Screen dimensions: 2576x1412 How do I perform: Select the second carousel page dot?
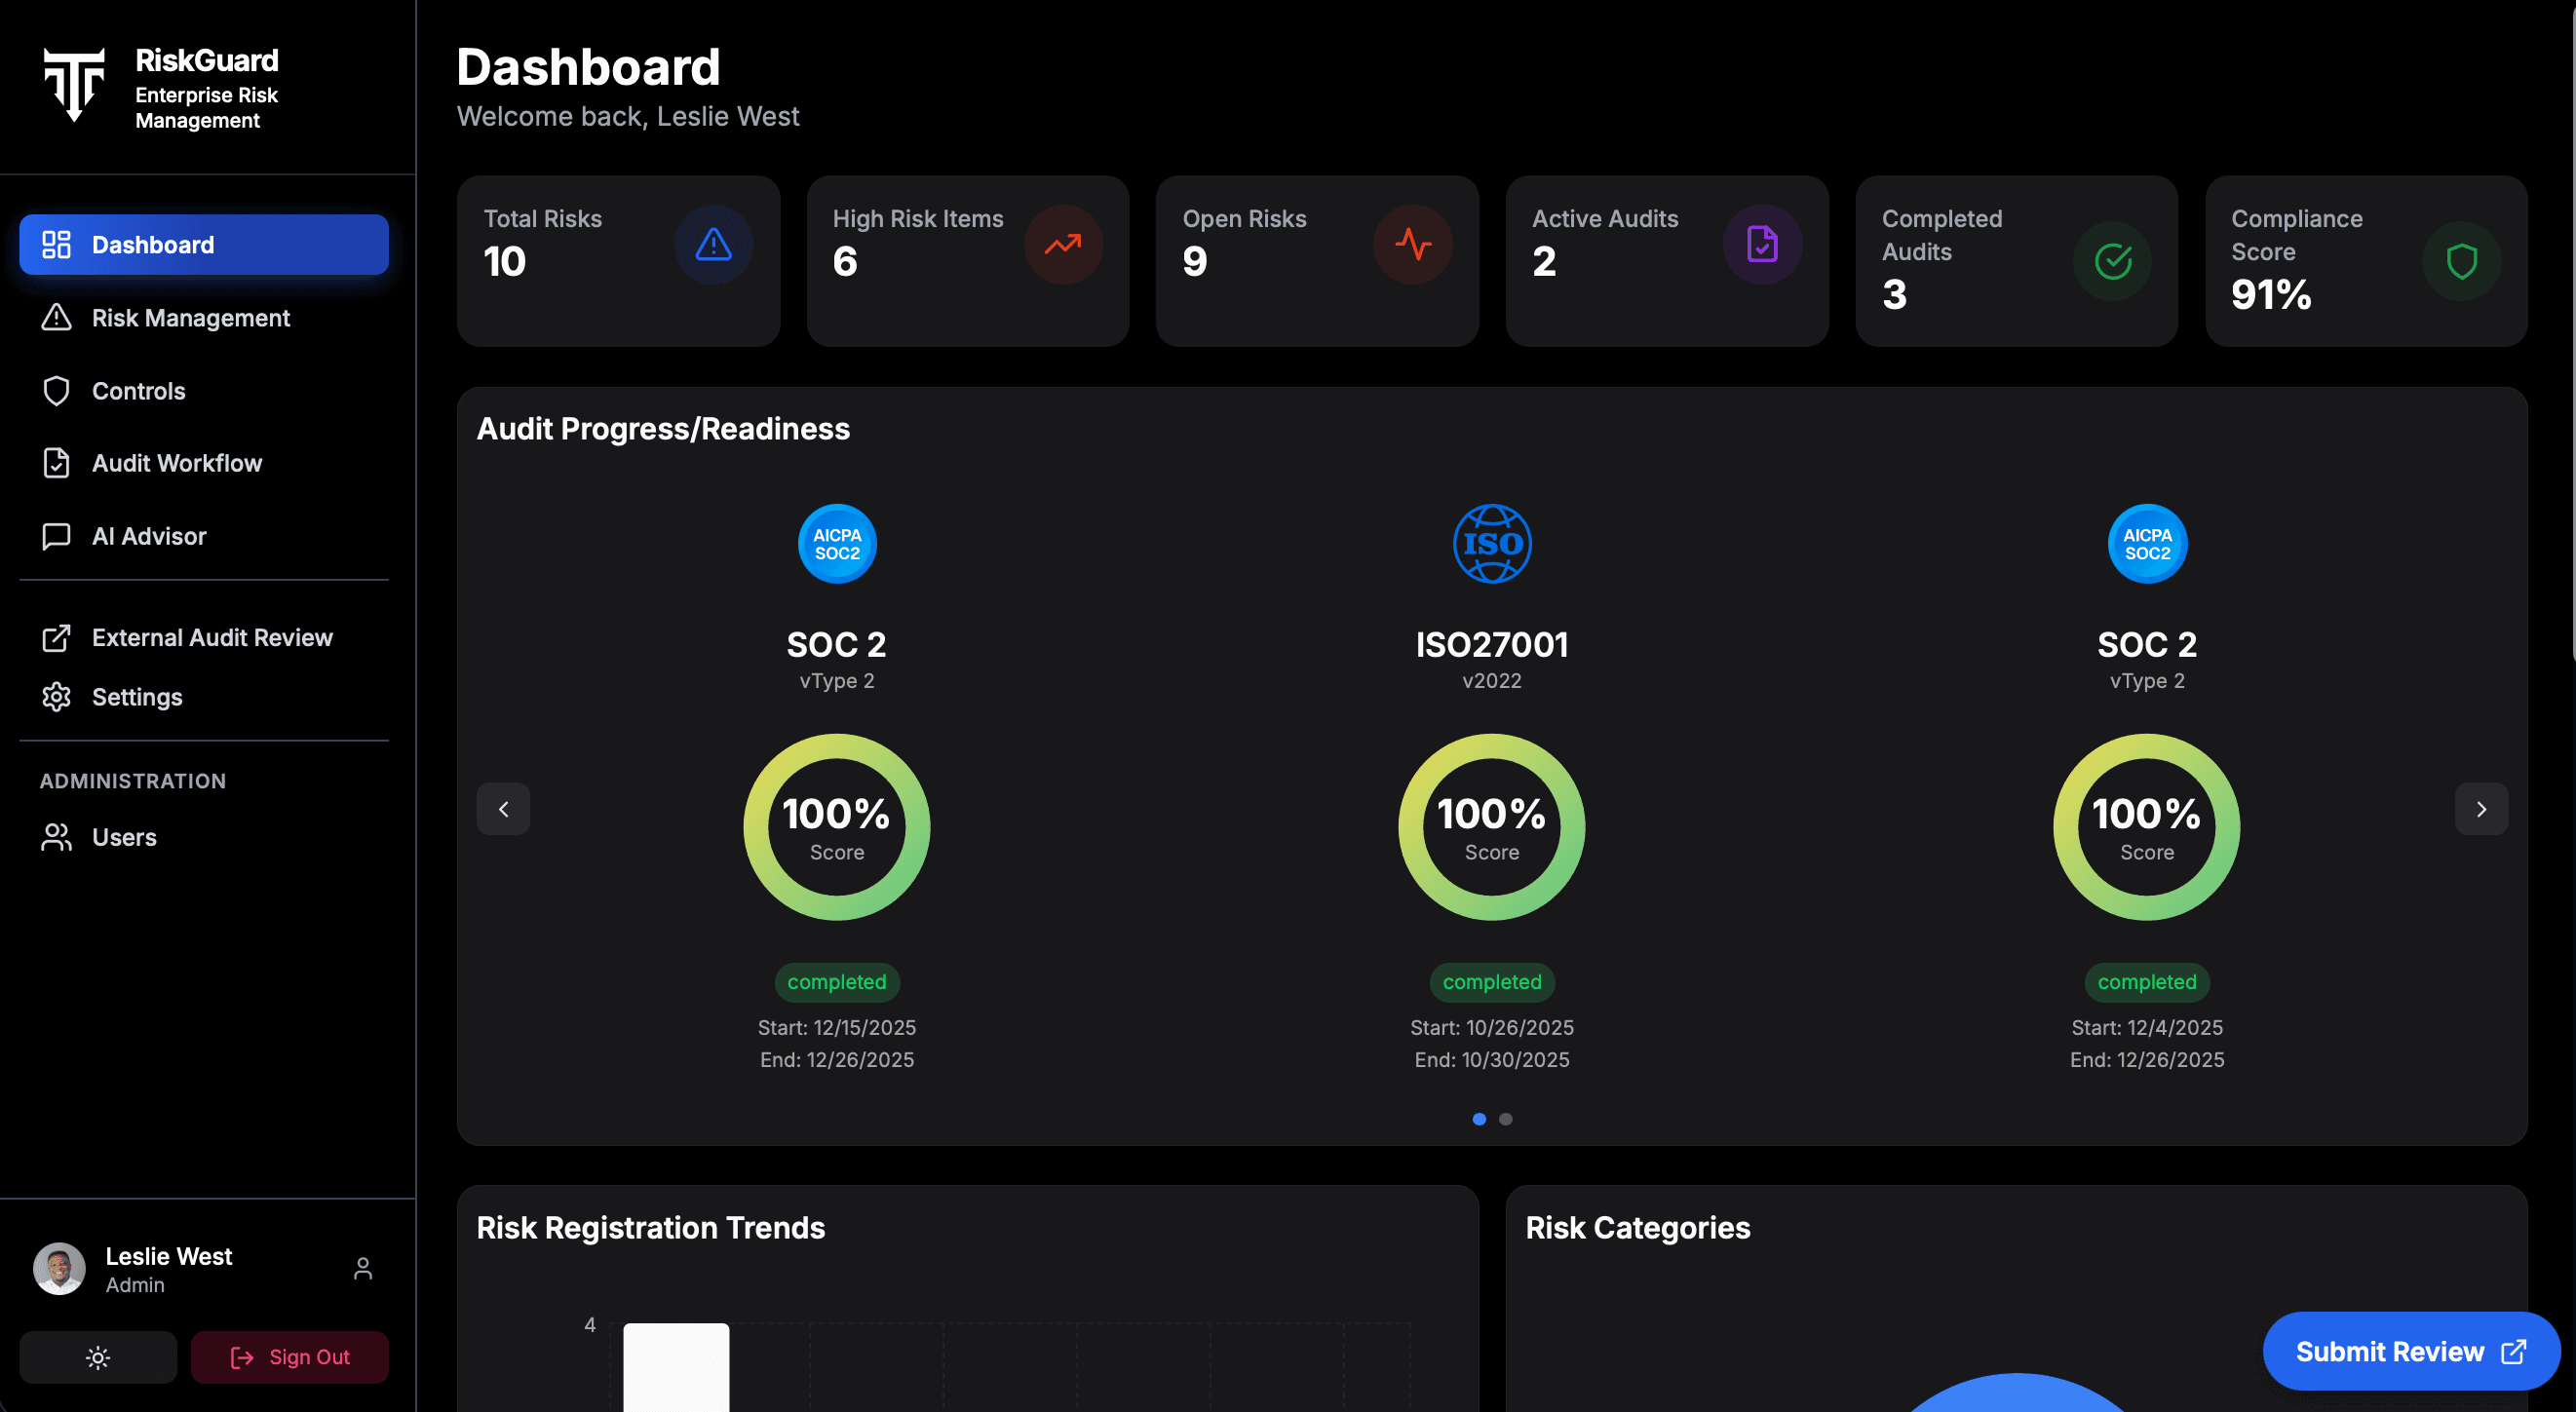coord(1505,1119)
